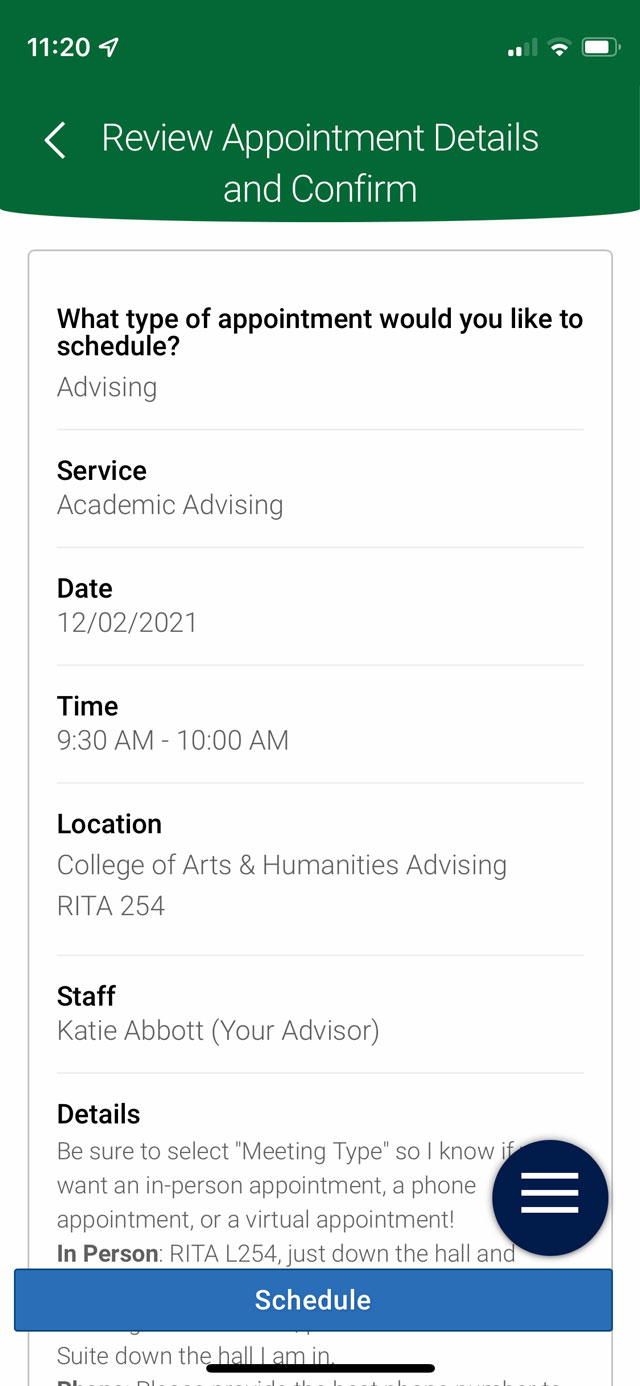Image resolution: width=640 pixels, height=1386 pixels.
Task: Tap the Details section heading
Action: pyautogui.click(x=98, y=1114)
